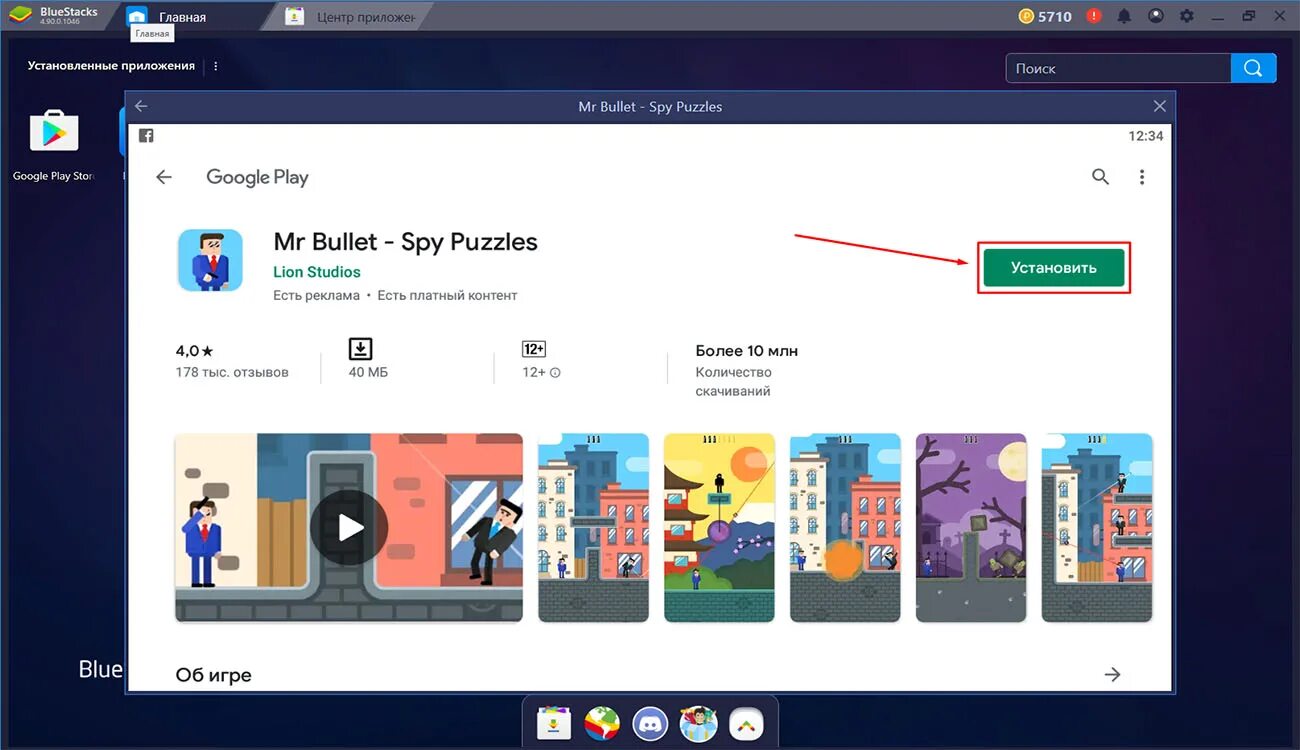1300x750 pixels.
Task: Open the red alert notification icon
Action: tap(1094, 16)
